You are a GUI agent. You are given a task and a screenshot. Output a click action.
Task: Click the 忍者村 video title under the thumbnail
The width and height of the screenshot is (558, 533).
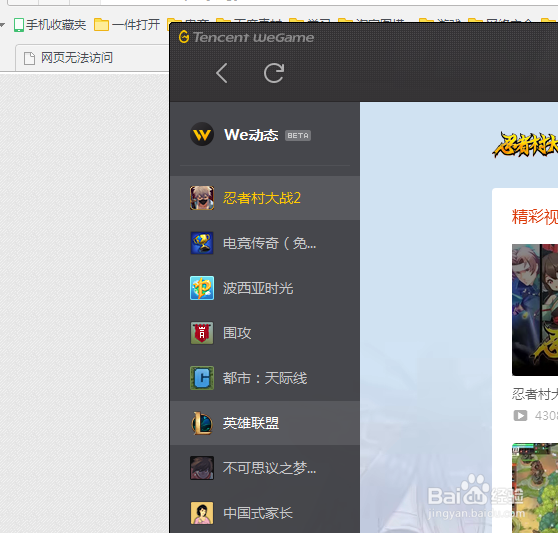(x=535, y=394)
